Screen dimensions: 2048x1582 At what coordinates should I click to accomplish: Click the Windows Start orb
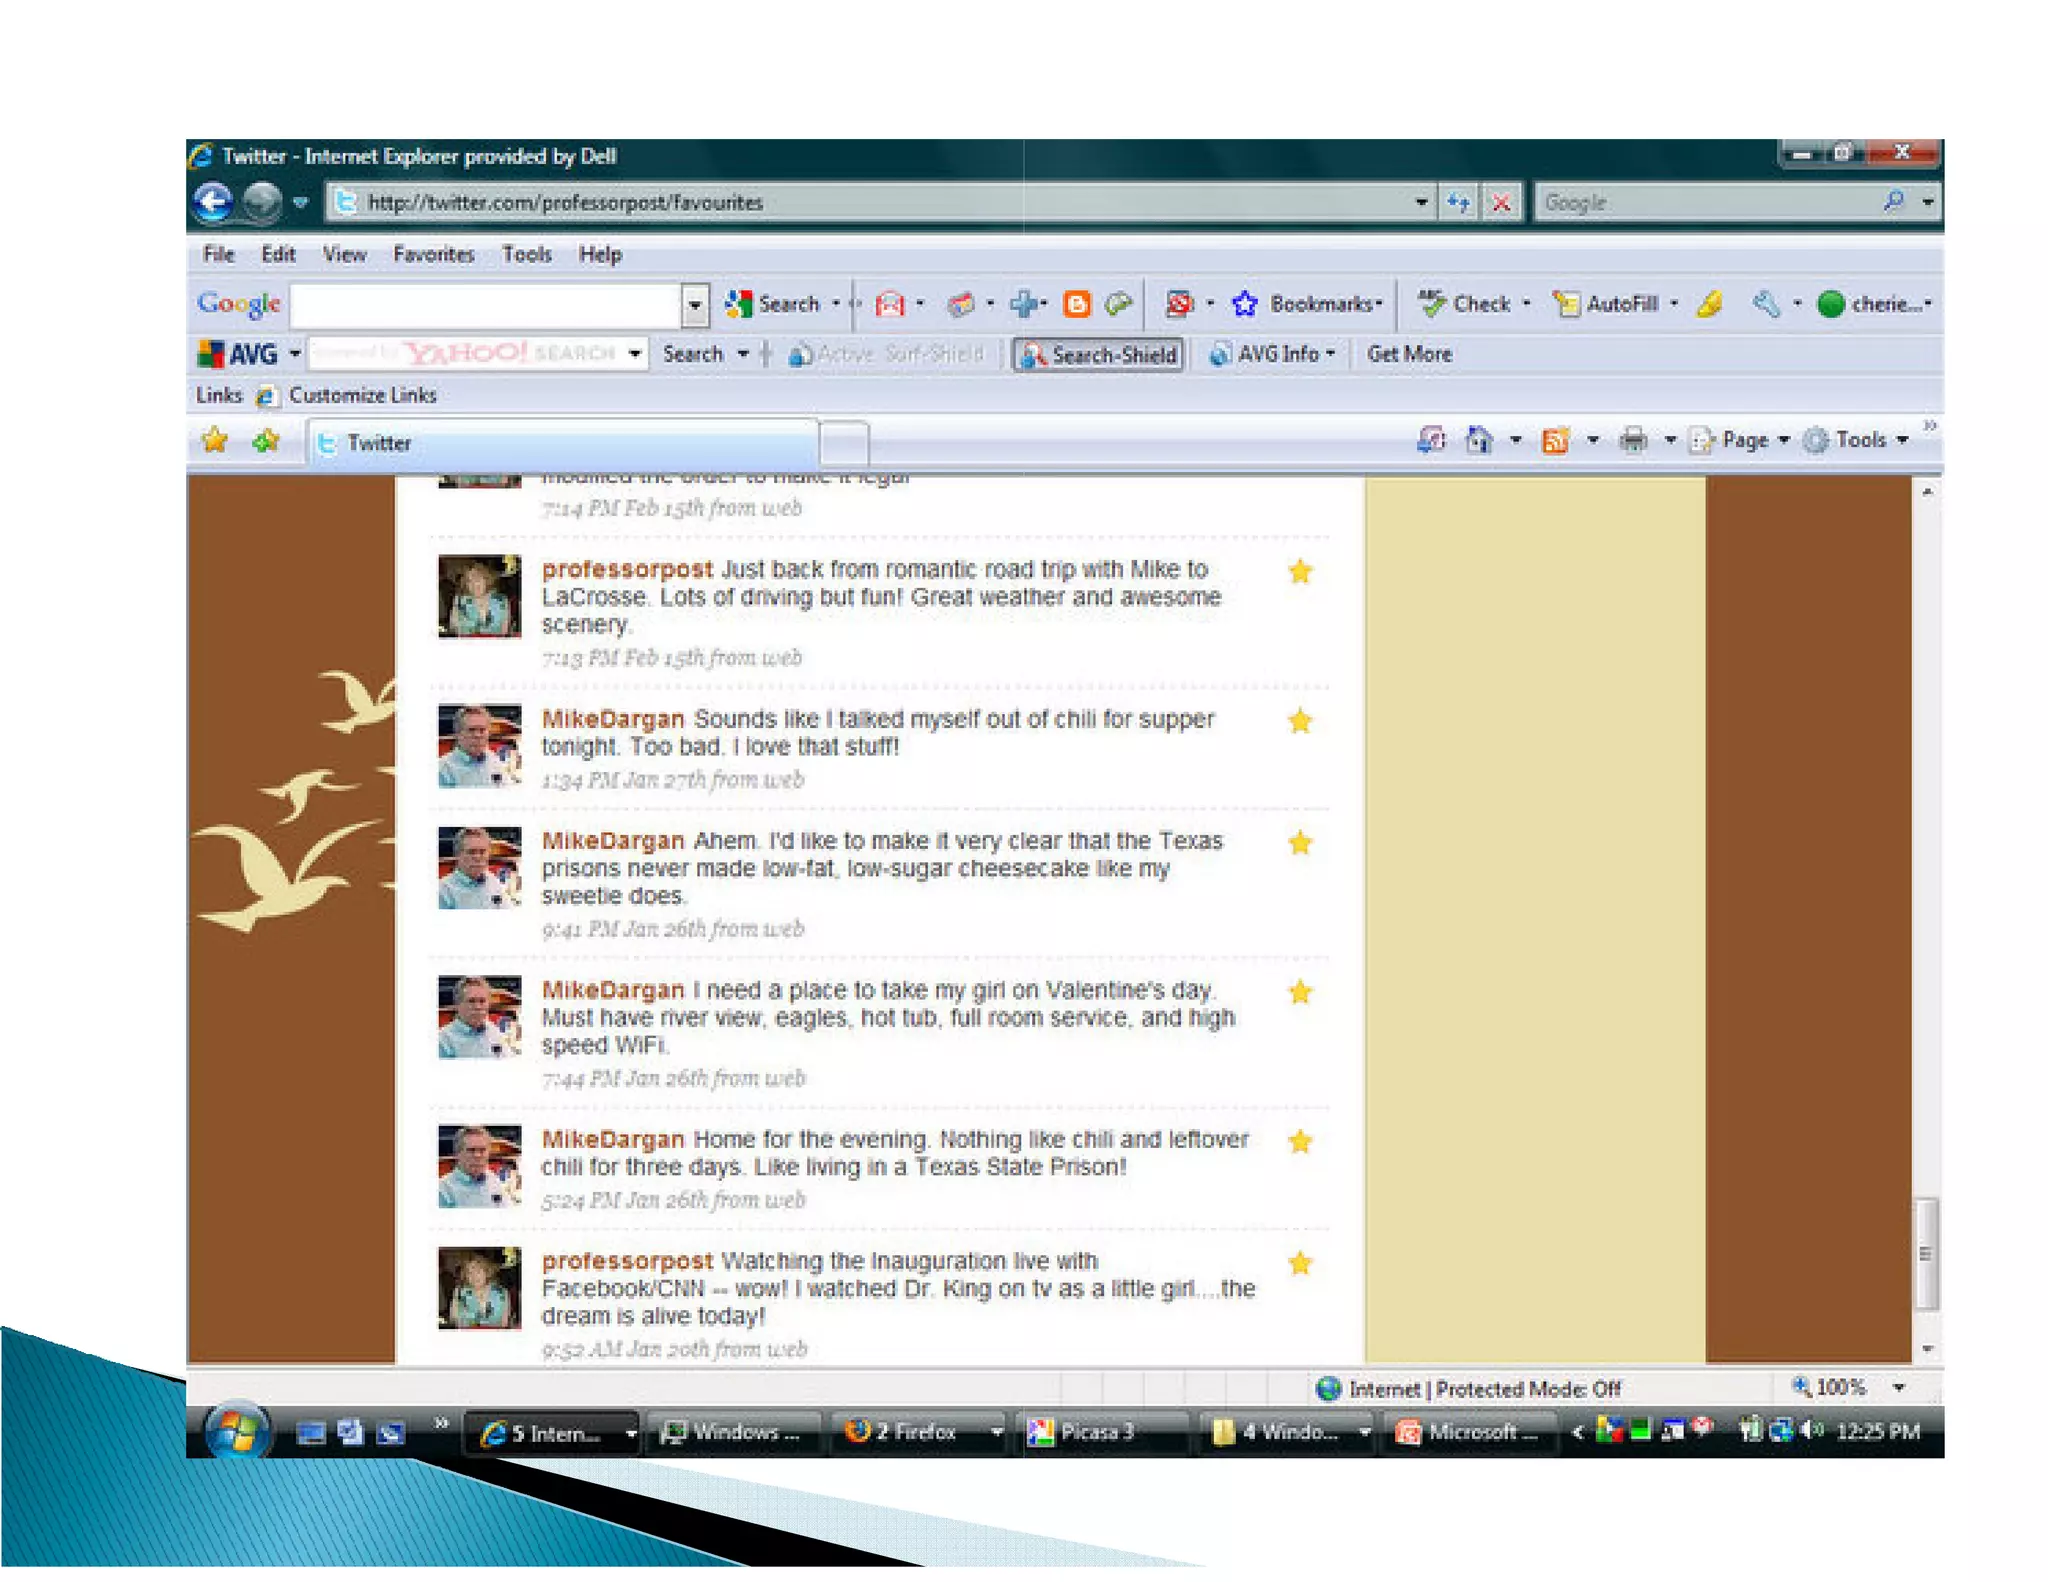(x=238, y=1430)
